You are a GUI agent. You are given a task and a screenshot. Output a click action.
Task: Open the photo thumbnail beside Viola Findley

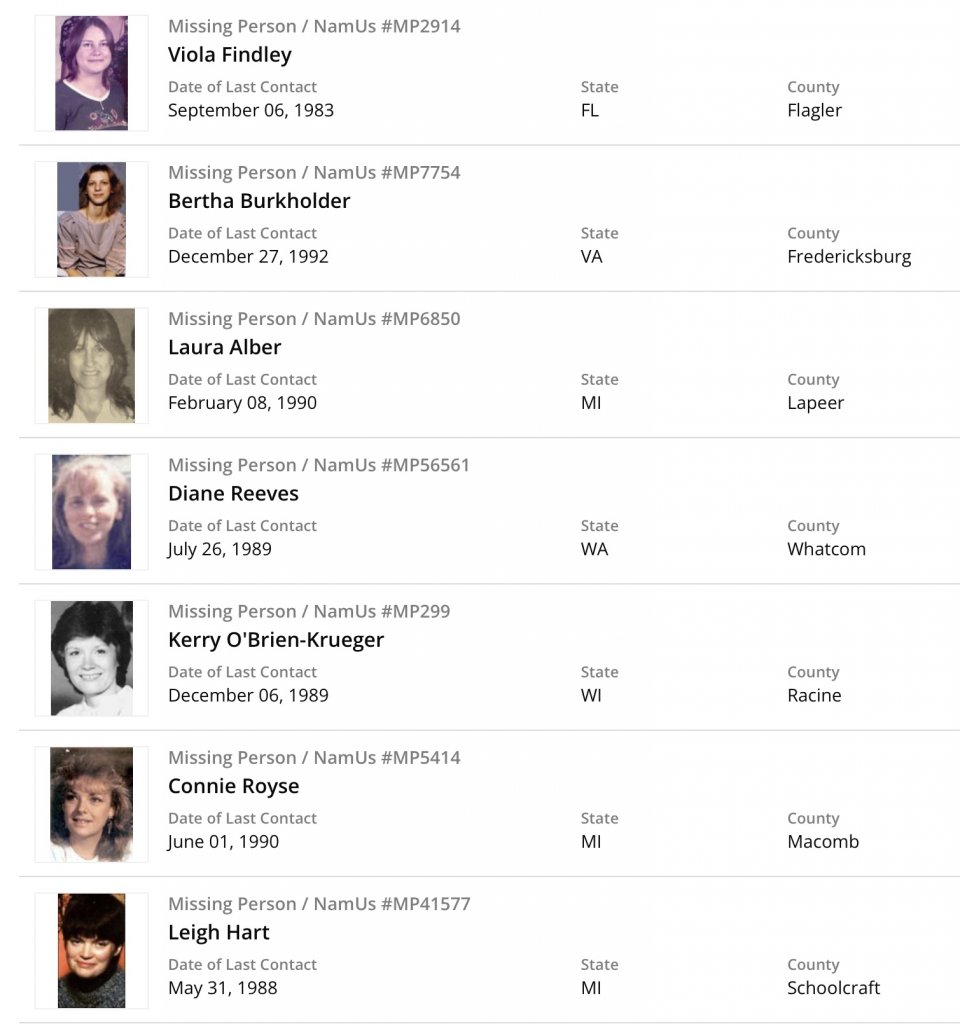[x=91, y=73]
